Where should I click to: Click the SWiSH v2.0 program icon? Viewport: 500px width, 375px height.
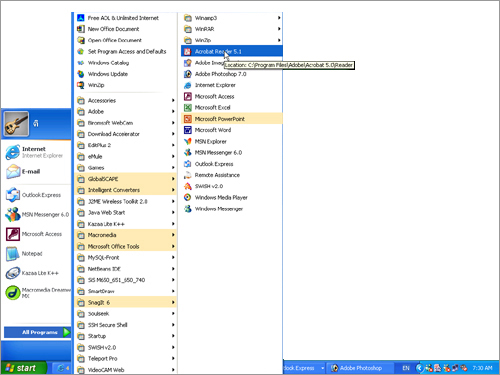click(x=188, y=186)
